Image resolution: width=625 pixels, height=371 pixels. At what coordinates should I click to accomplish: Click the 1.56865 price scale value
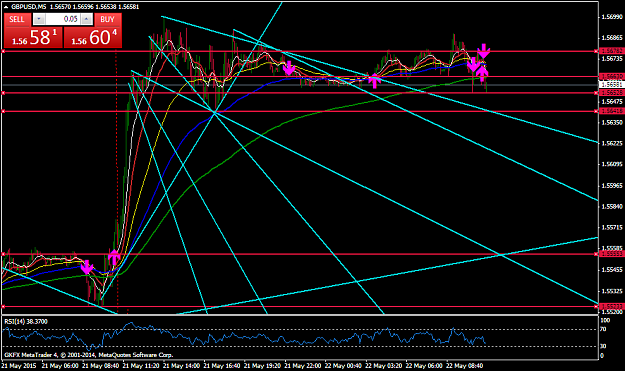612,38
